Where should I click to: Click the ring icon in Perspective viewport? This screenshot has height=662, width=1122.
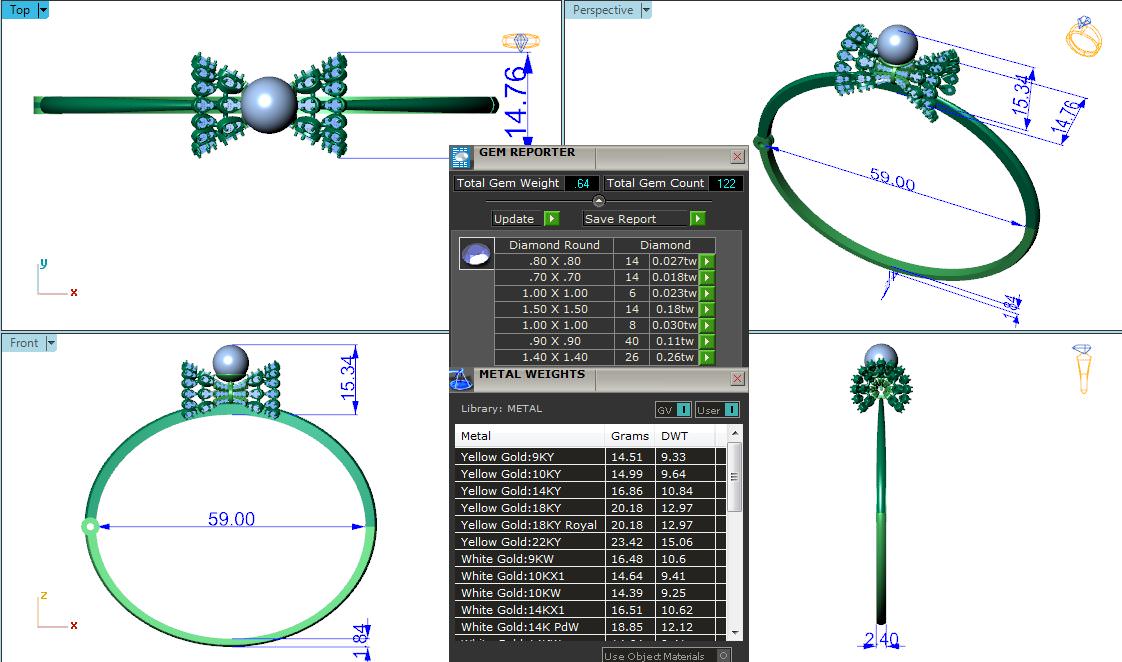pos(1084,38)
